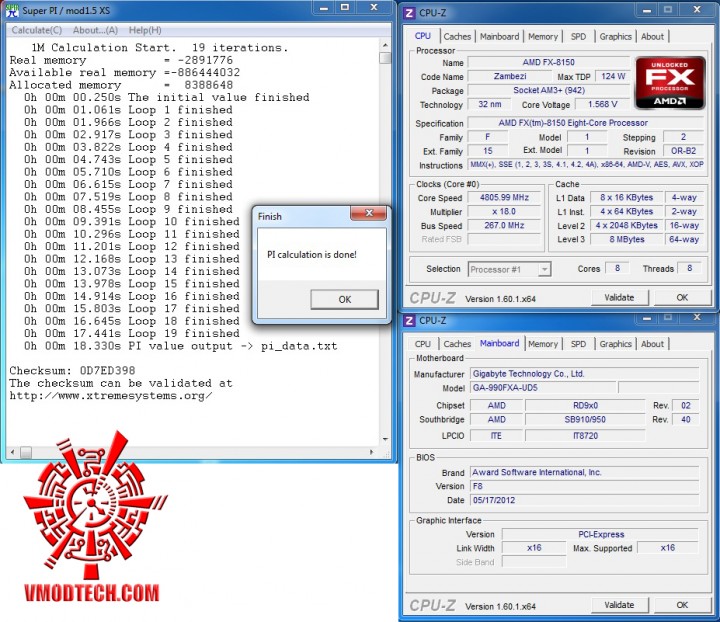Click Validate in the top CPU-Z window
The height and width of the screenshot is (622, 720).
click(x=619, y=297)
